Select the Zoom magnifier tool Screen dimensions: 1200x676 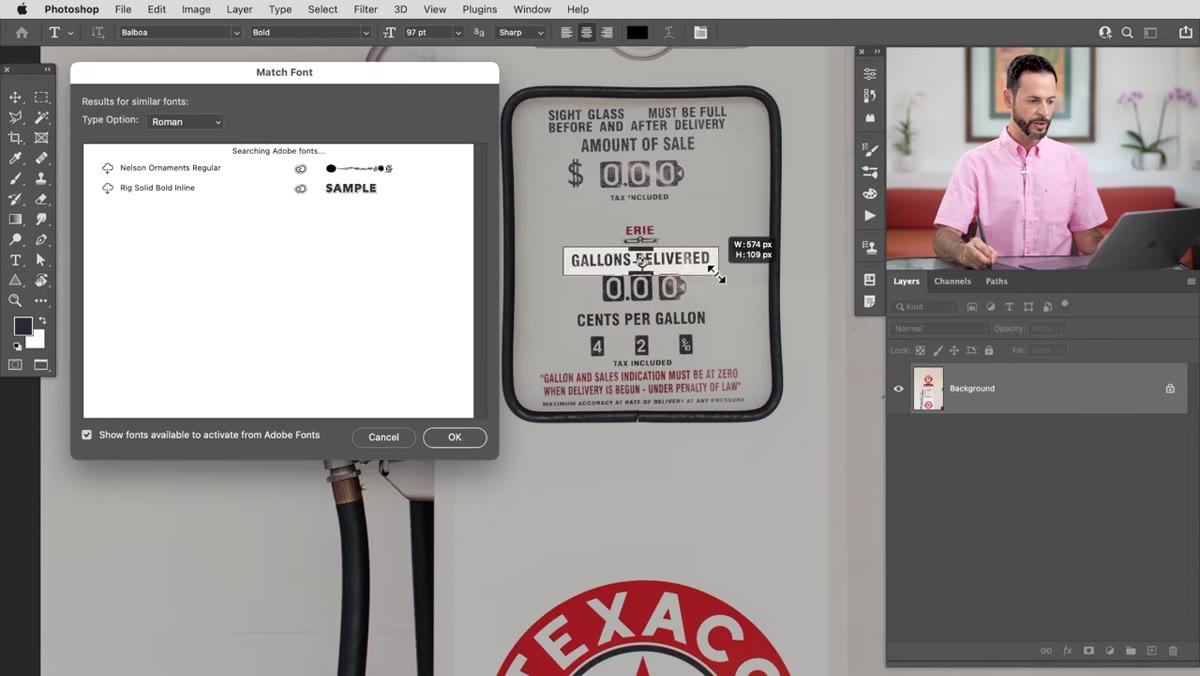(16, 300)
